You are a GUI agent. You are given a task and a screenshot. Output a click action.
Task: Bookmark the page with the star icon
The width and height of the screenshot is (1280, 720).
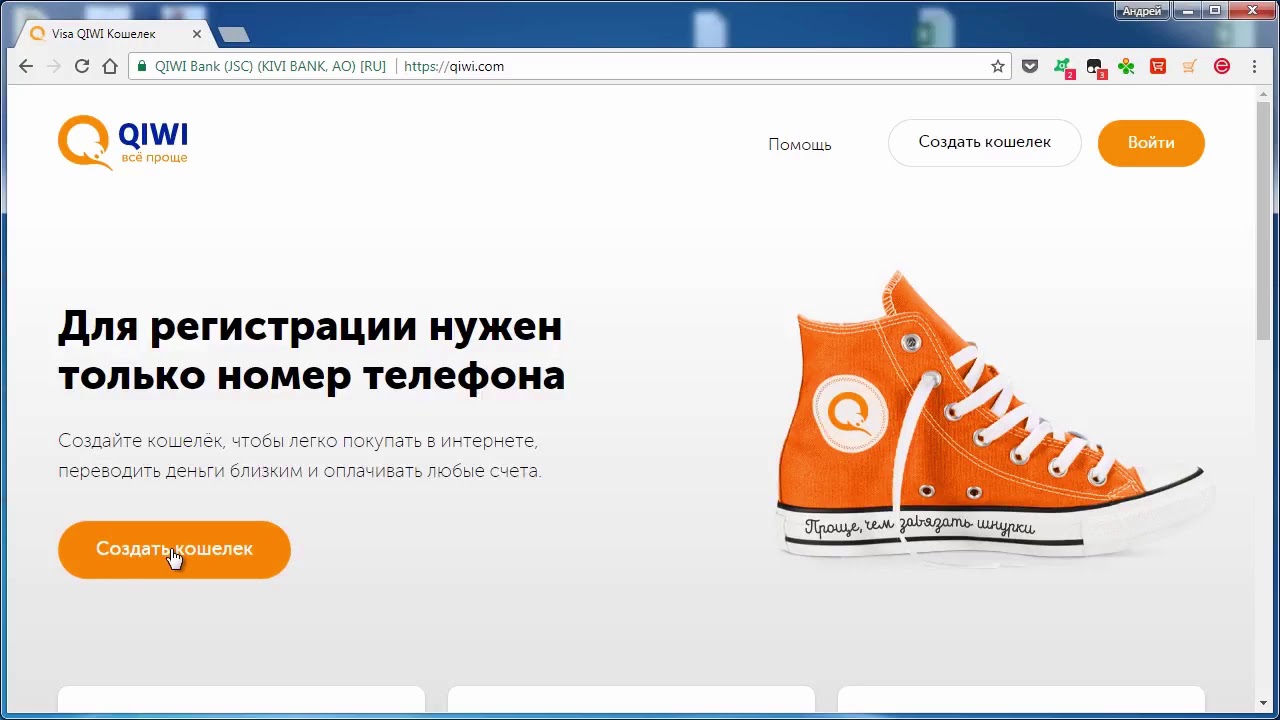[998, 66]
